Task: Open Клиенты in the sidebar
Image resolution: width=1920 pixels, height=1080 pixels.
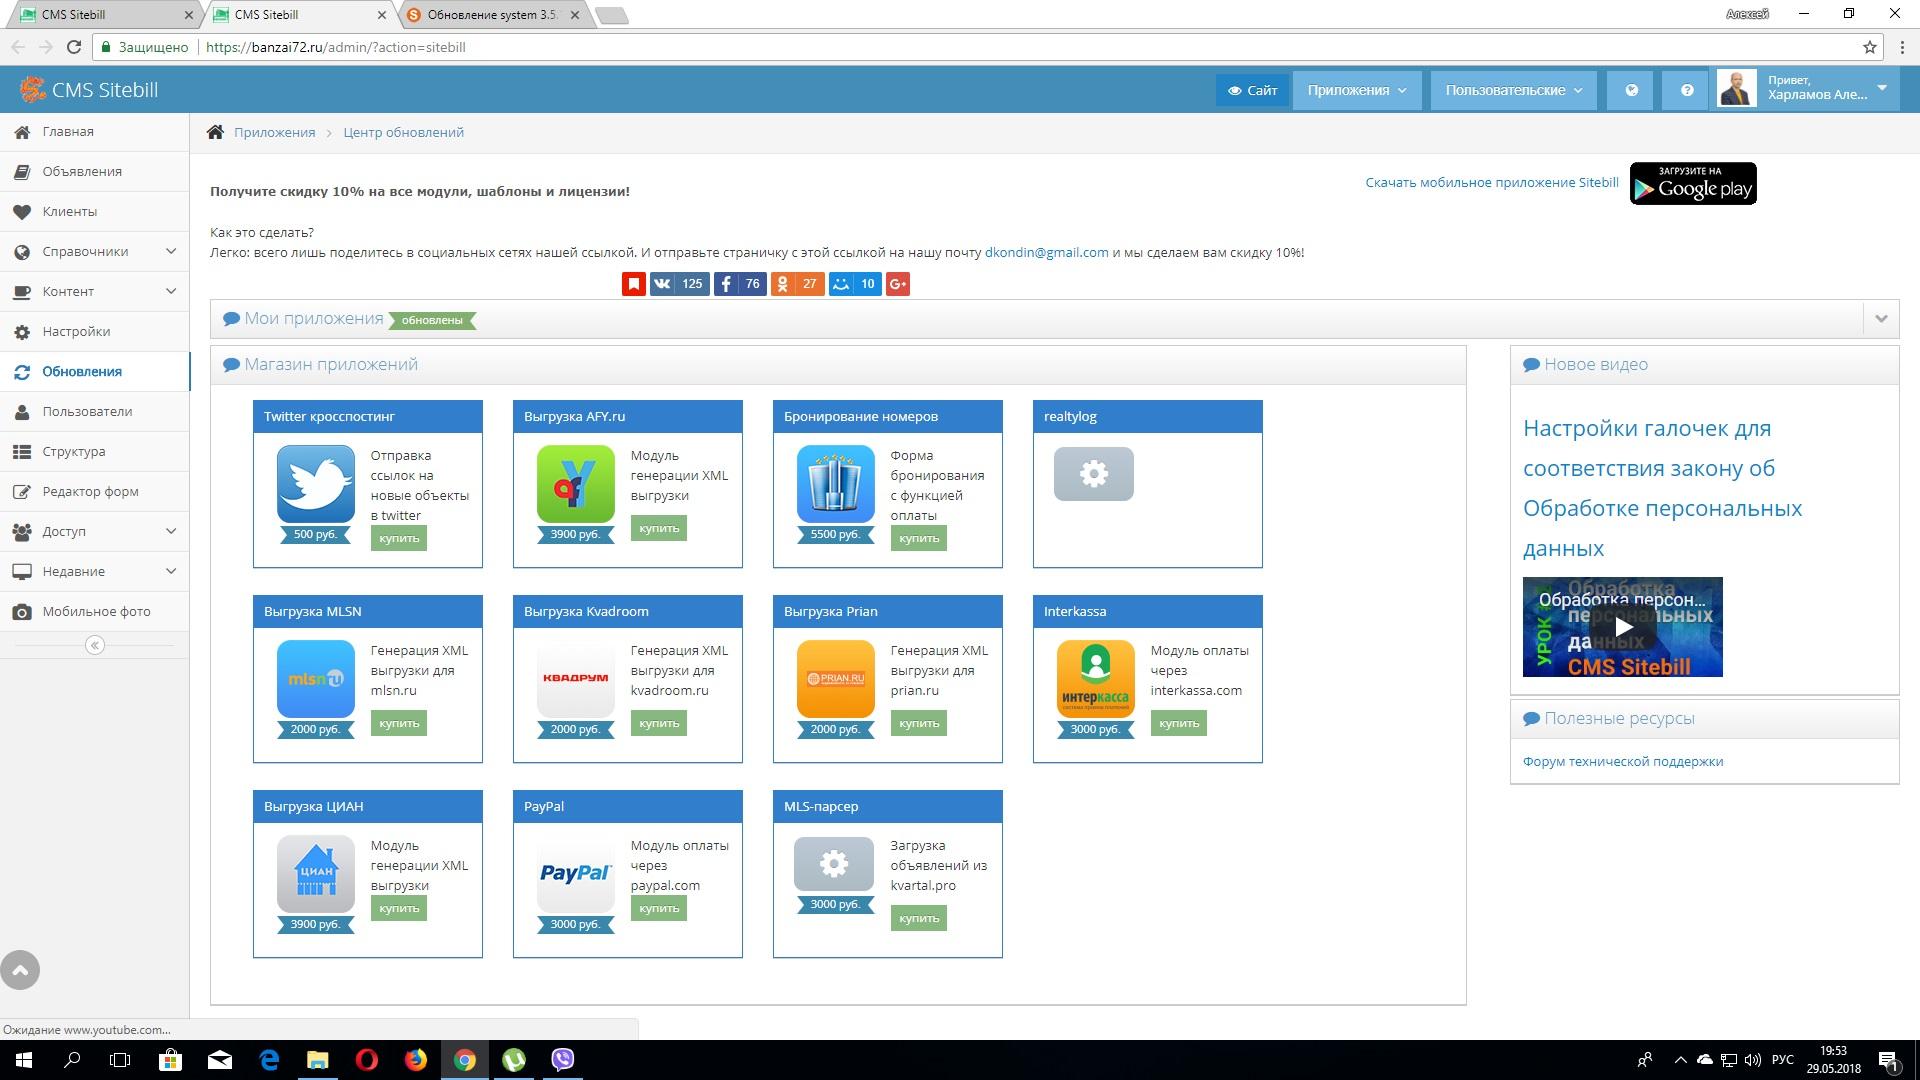Action: (95, 211)
